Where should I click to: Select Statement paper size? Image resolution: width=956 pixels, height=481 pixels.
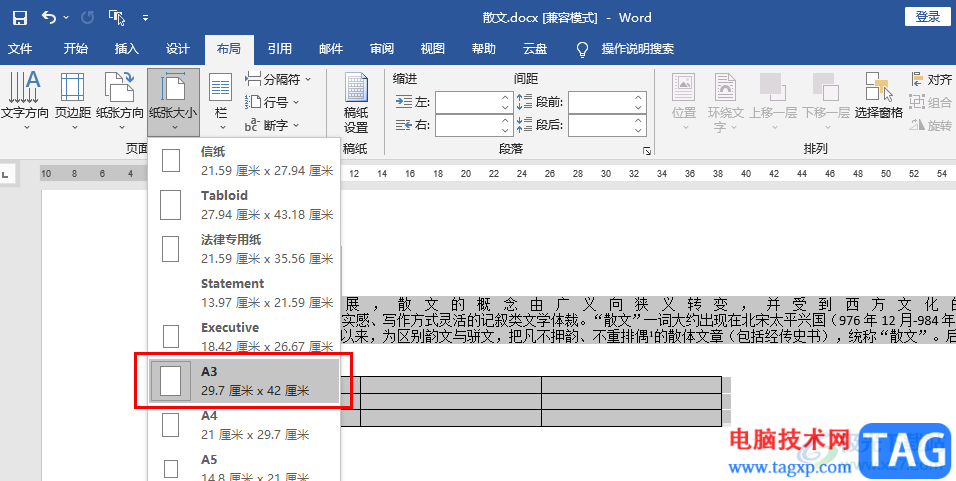click(244, 293)
